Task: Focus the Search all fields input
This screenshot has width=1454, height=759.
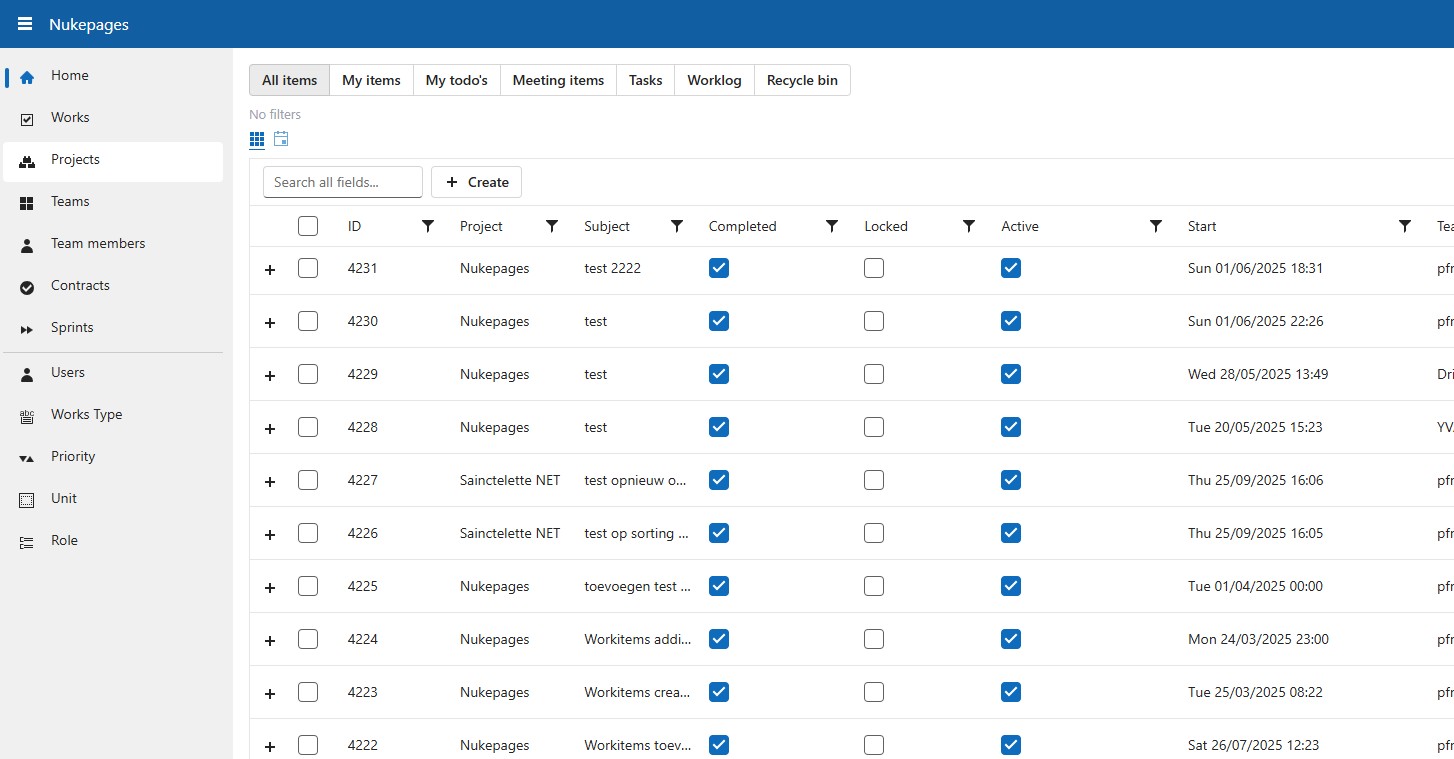Action: pos(342,182)
